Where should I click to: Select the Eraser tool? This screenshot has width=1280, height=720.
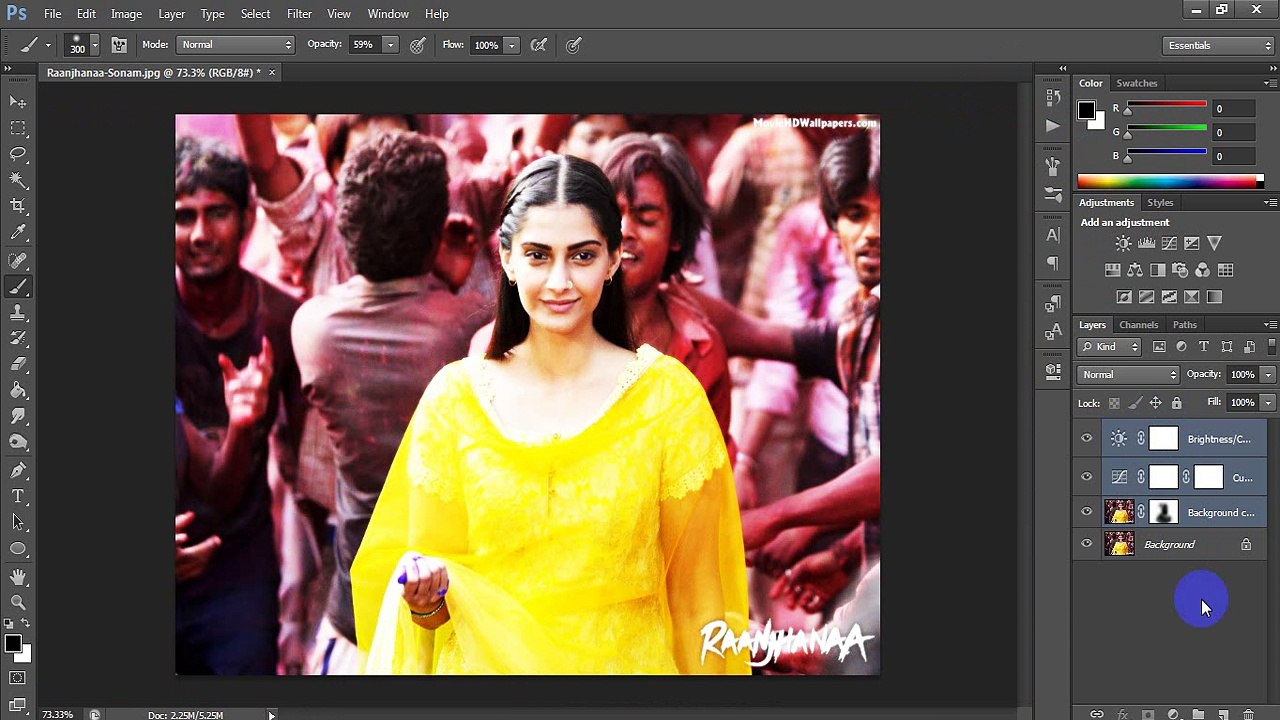[18, 364]
